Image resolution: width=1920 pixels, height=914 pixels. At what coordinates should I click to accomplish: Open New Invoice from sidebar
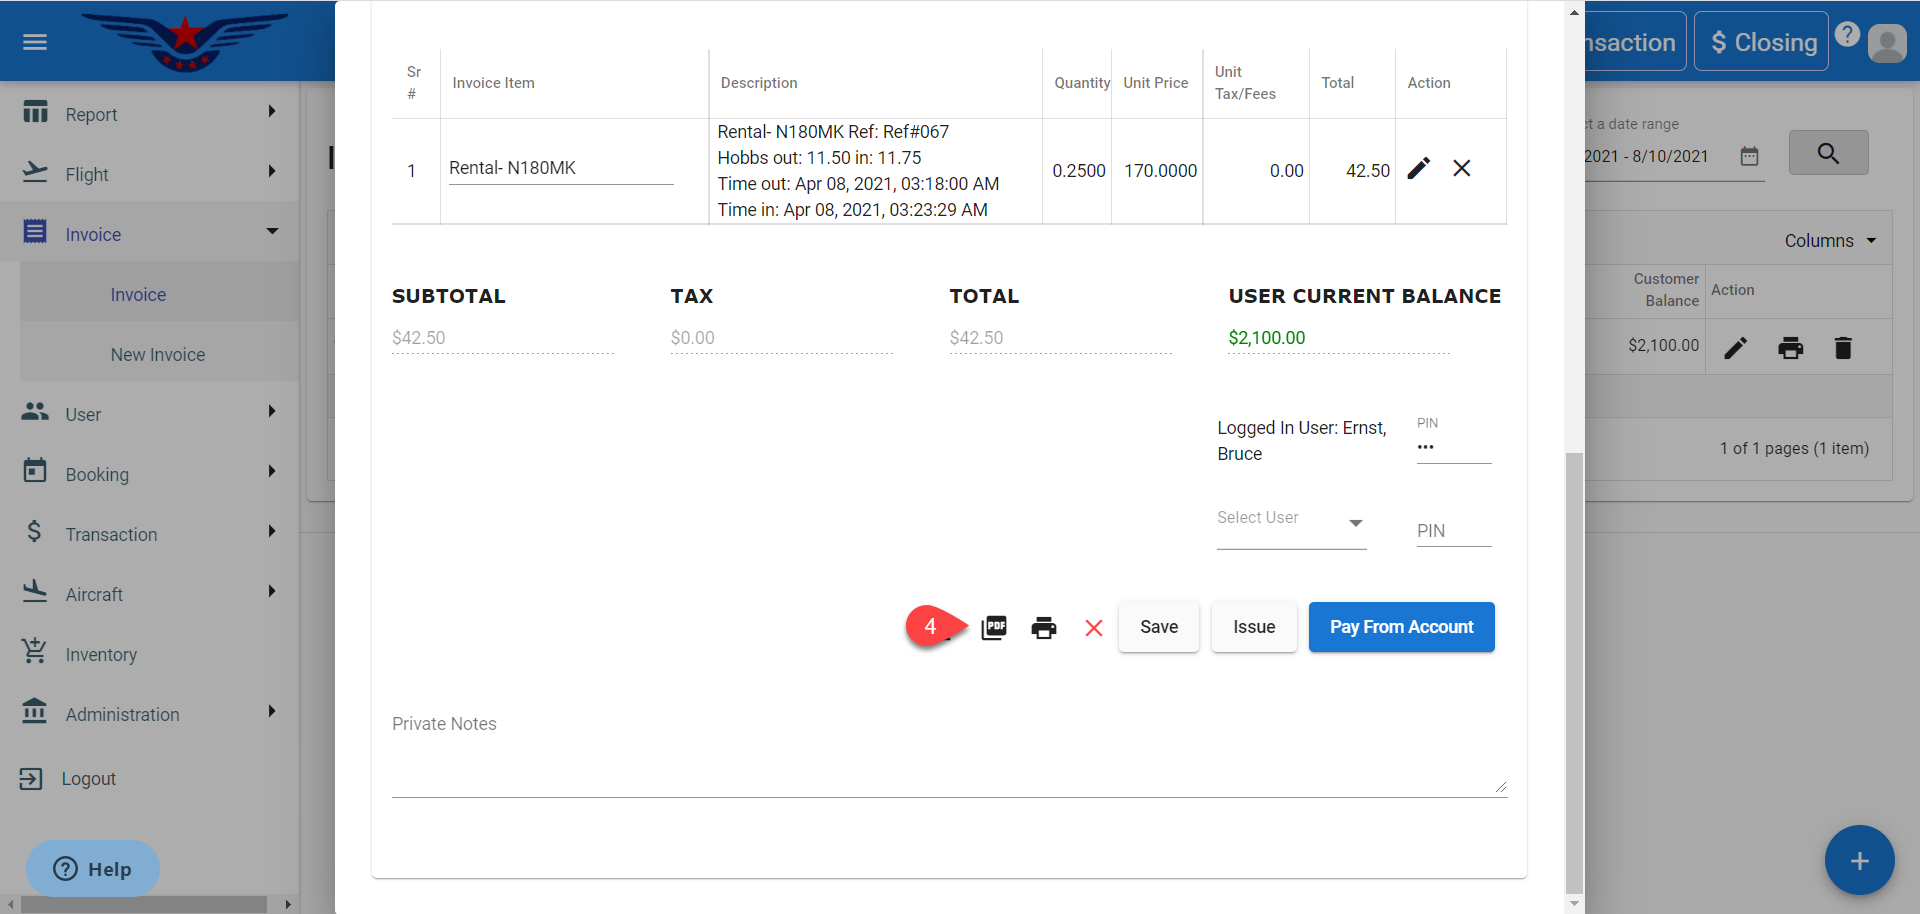pyautogui.click(x=158, y=355)
